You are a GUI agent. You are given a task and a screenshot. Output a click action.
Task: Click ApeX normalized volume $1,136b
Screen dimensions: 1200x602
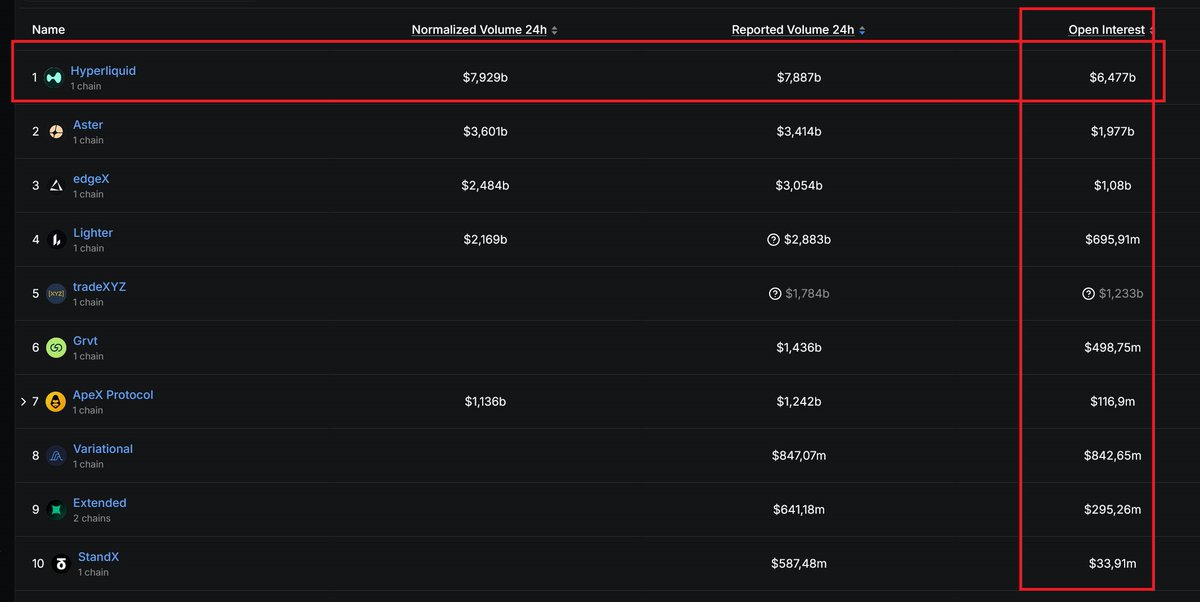pyautogui.click(x=485, y=401)
